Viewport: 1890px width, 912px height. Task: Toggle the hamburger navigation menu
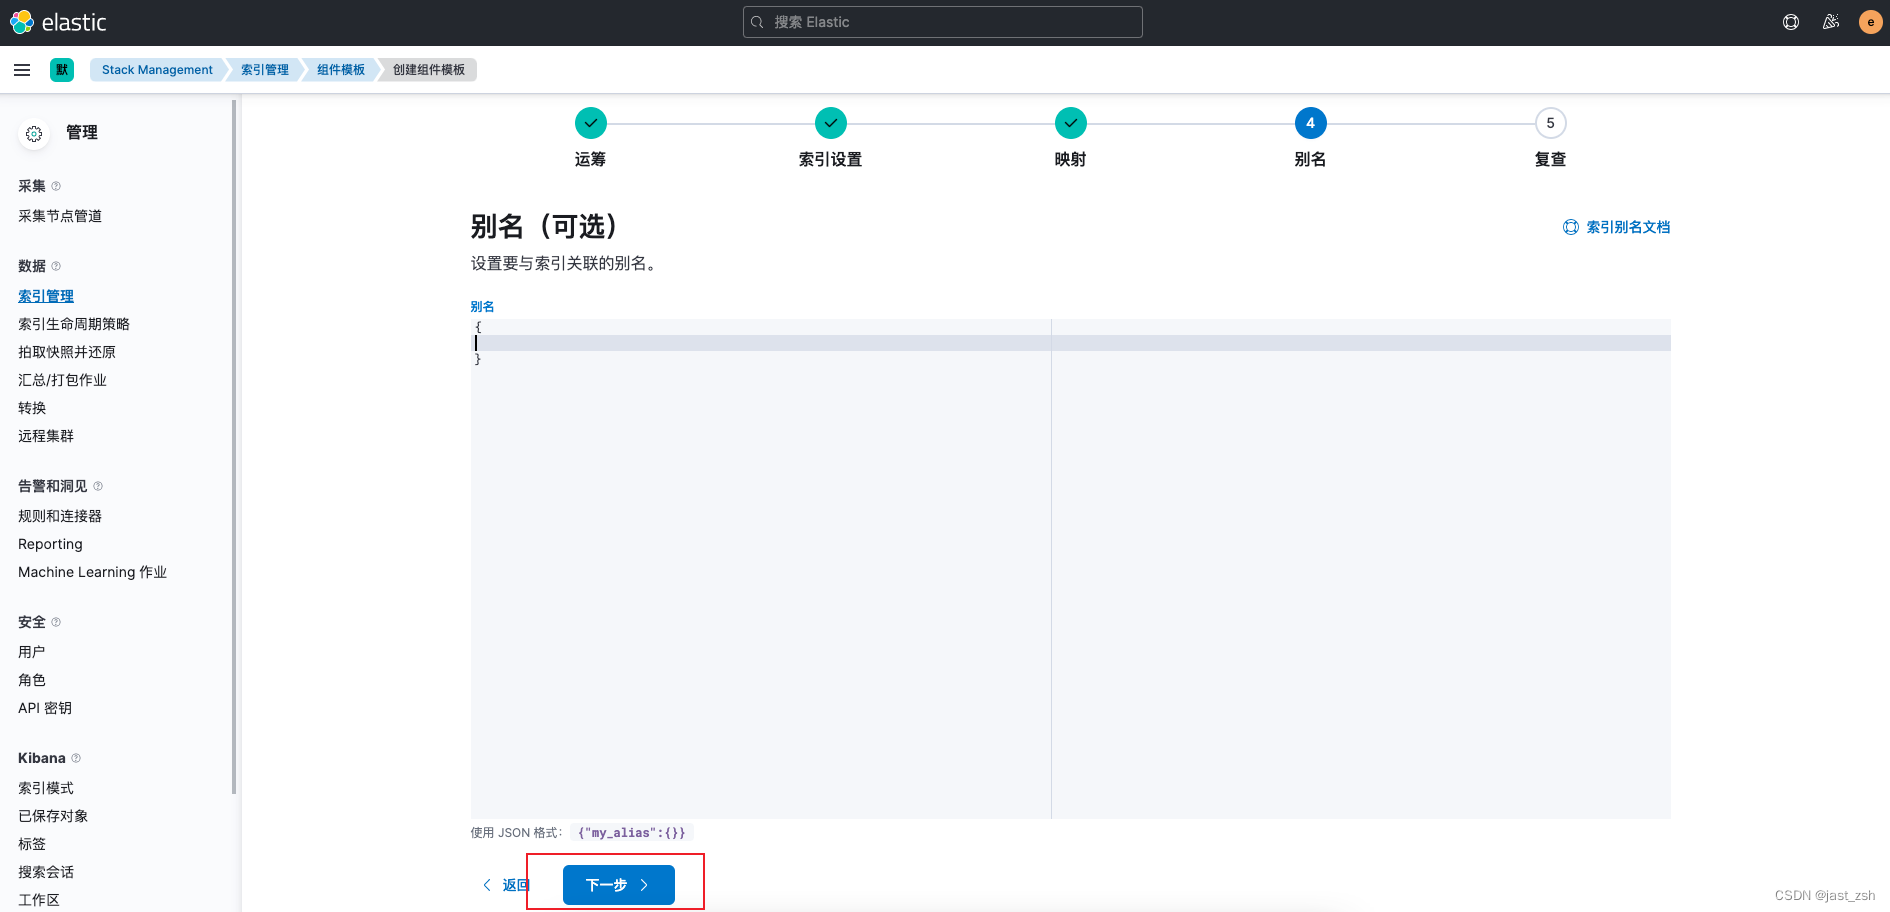click(x=22, y=70)
